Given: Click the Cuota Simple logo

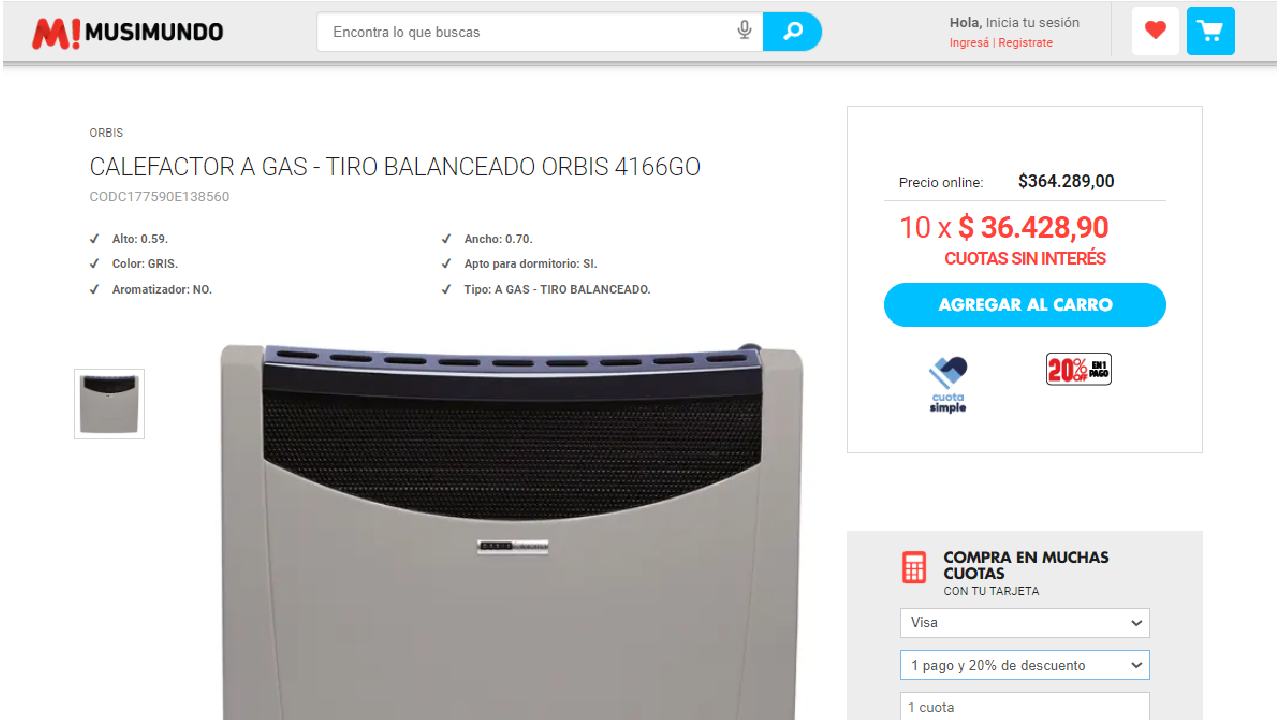Looking at the screenshot, I should click(948, 385).
